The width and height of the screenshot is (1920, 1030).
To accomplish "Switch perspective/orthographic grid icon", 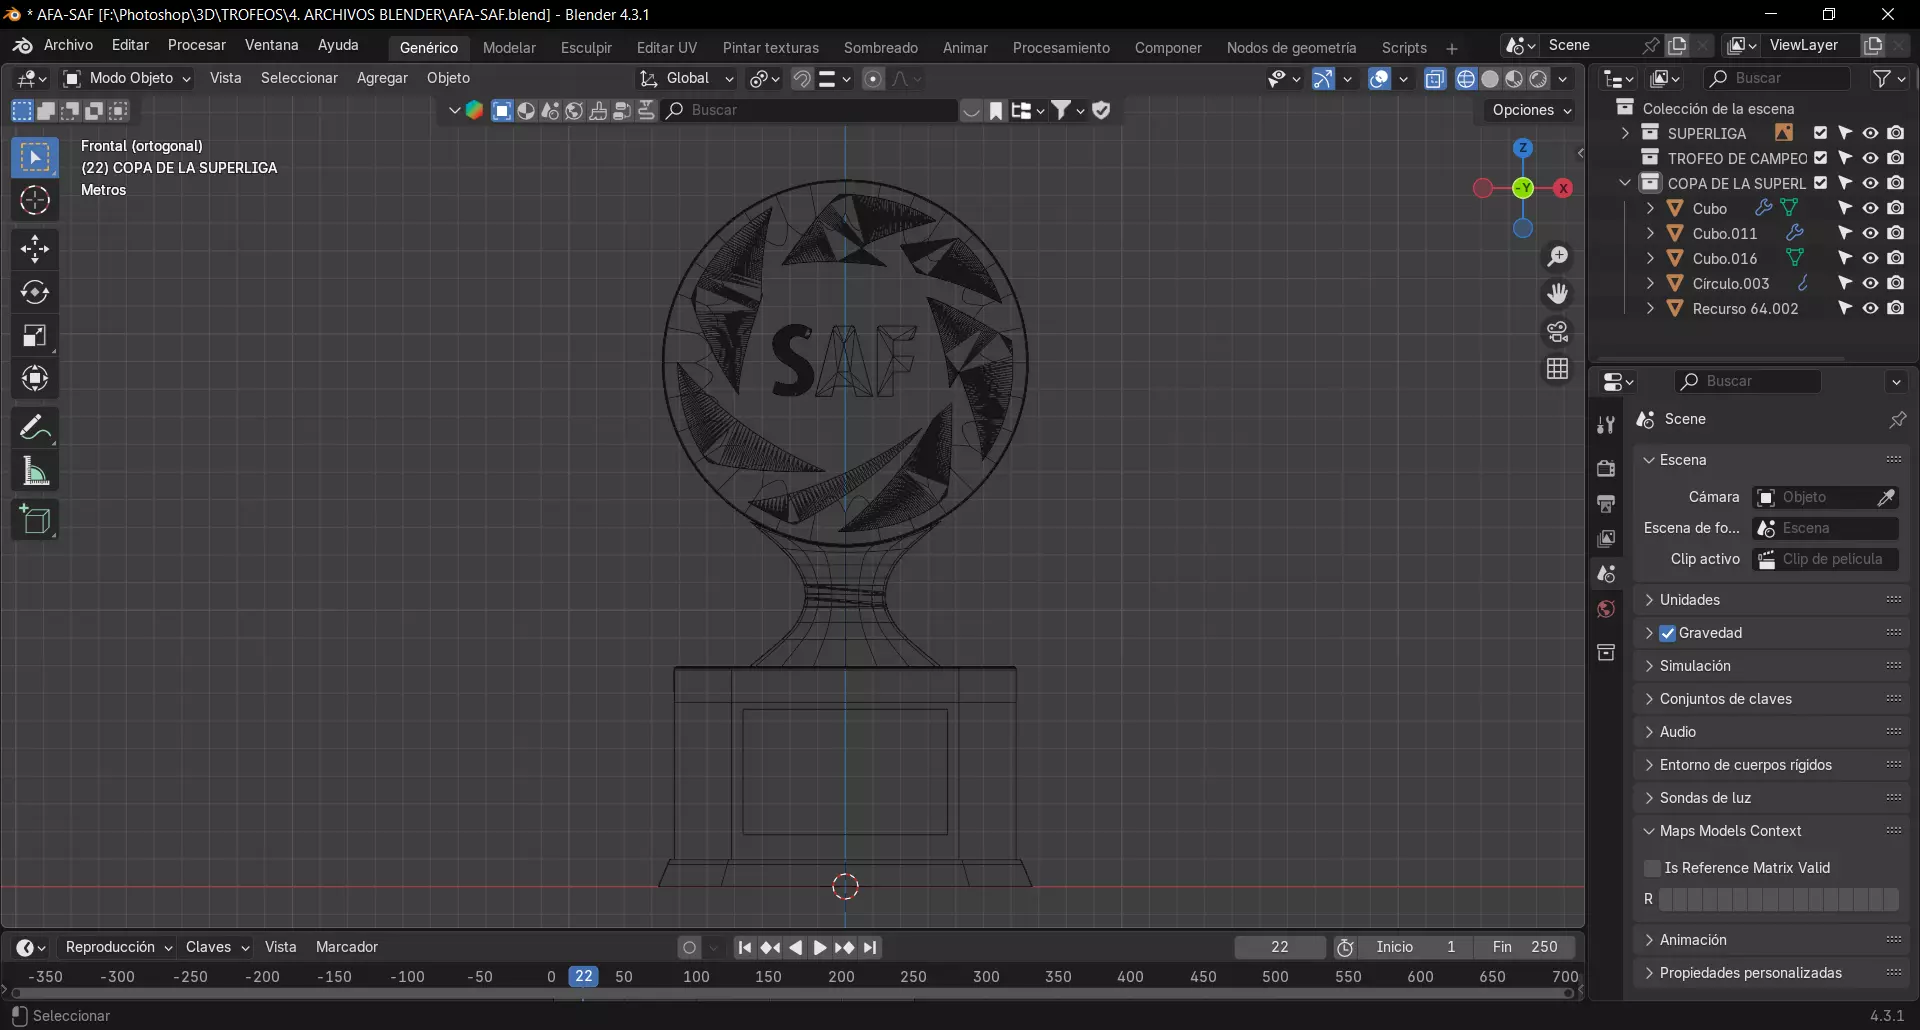I will (x=1558, y=369).
